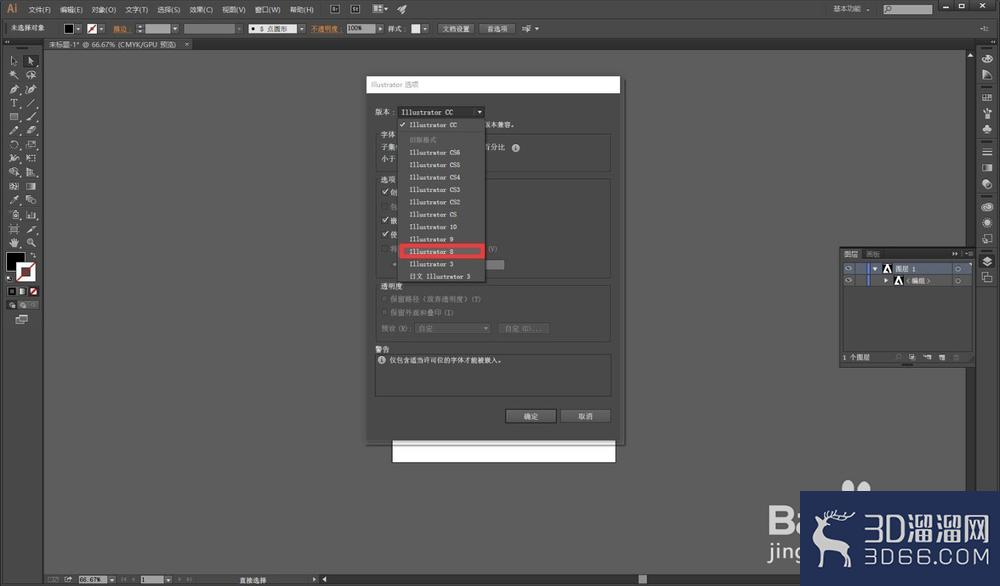Open the Color panel in right dock
The image size is (1000, 586).
coord(987,59)
